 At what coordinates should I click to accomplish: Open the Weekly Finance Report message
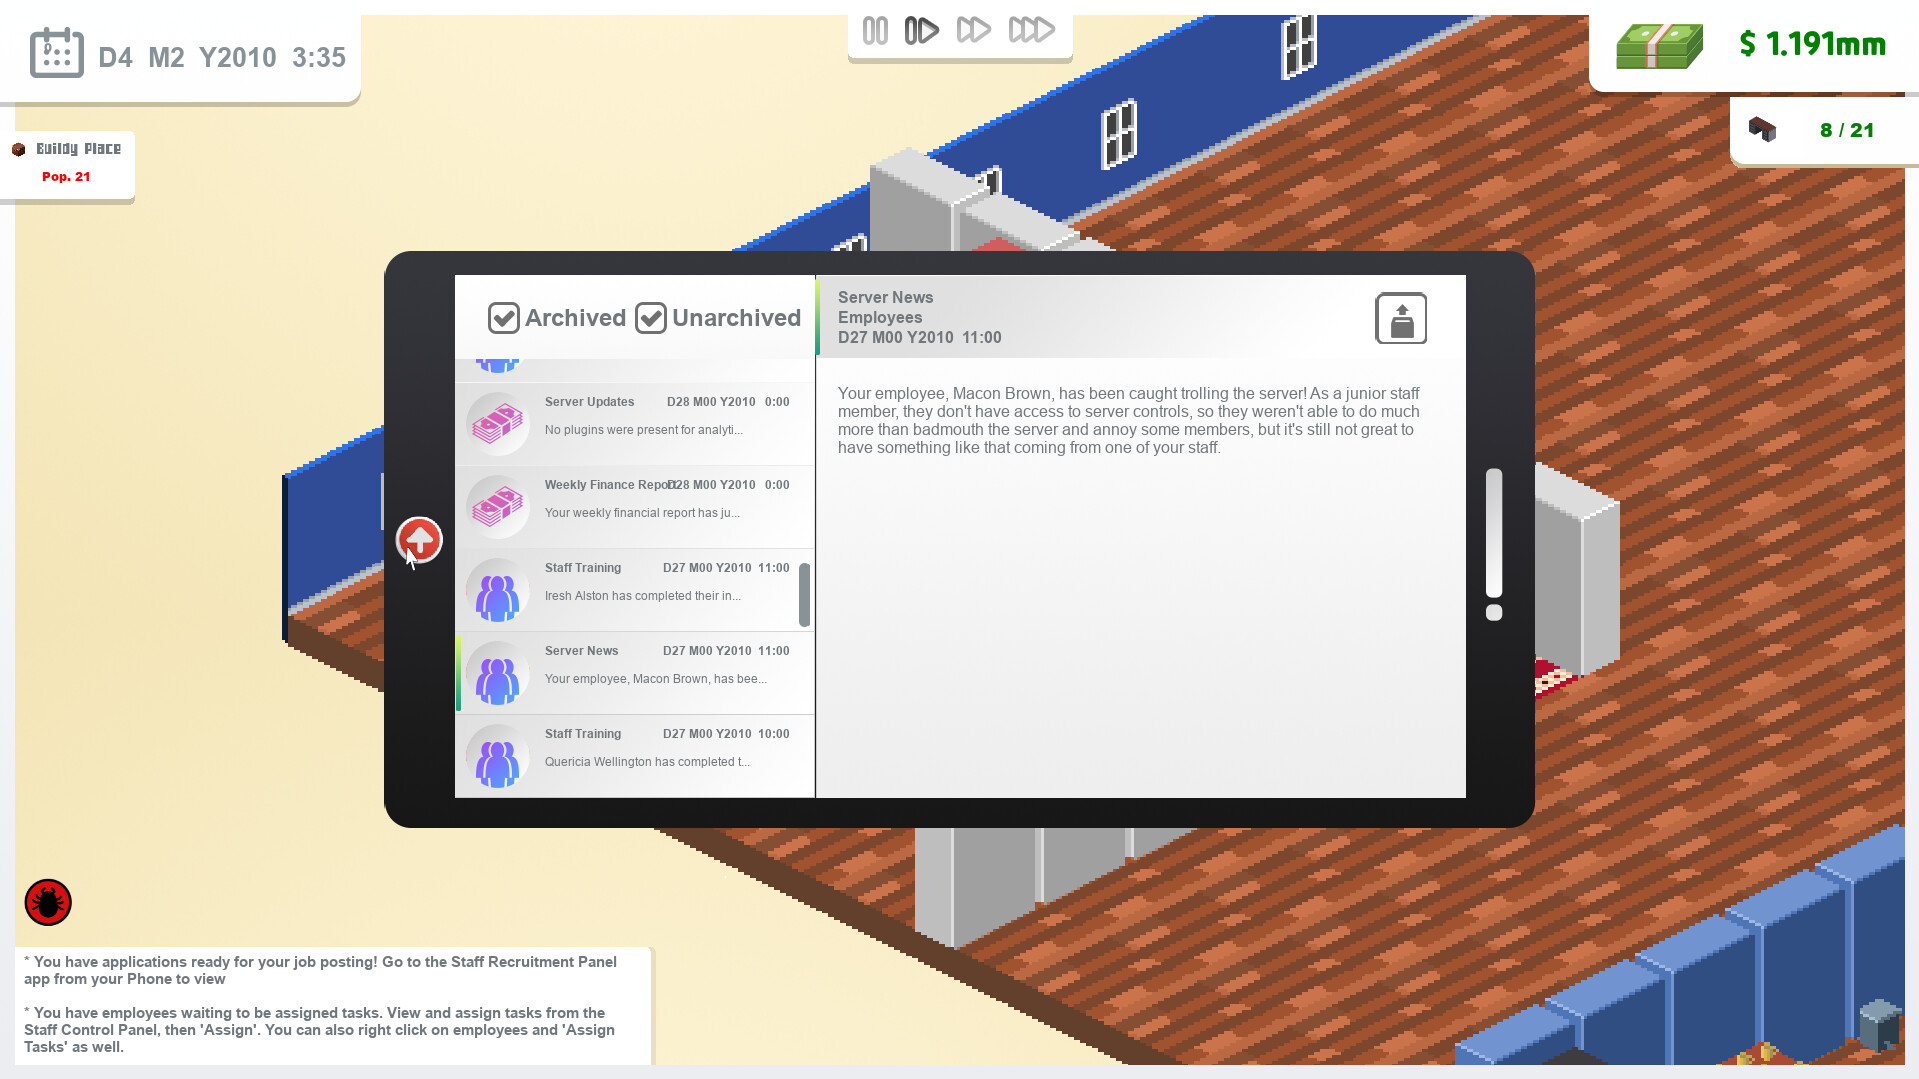click(635, 507)
